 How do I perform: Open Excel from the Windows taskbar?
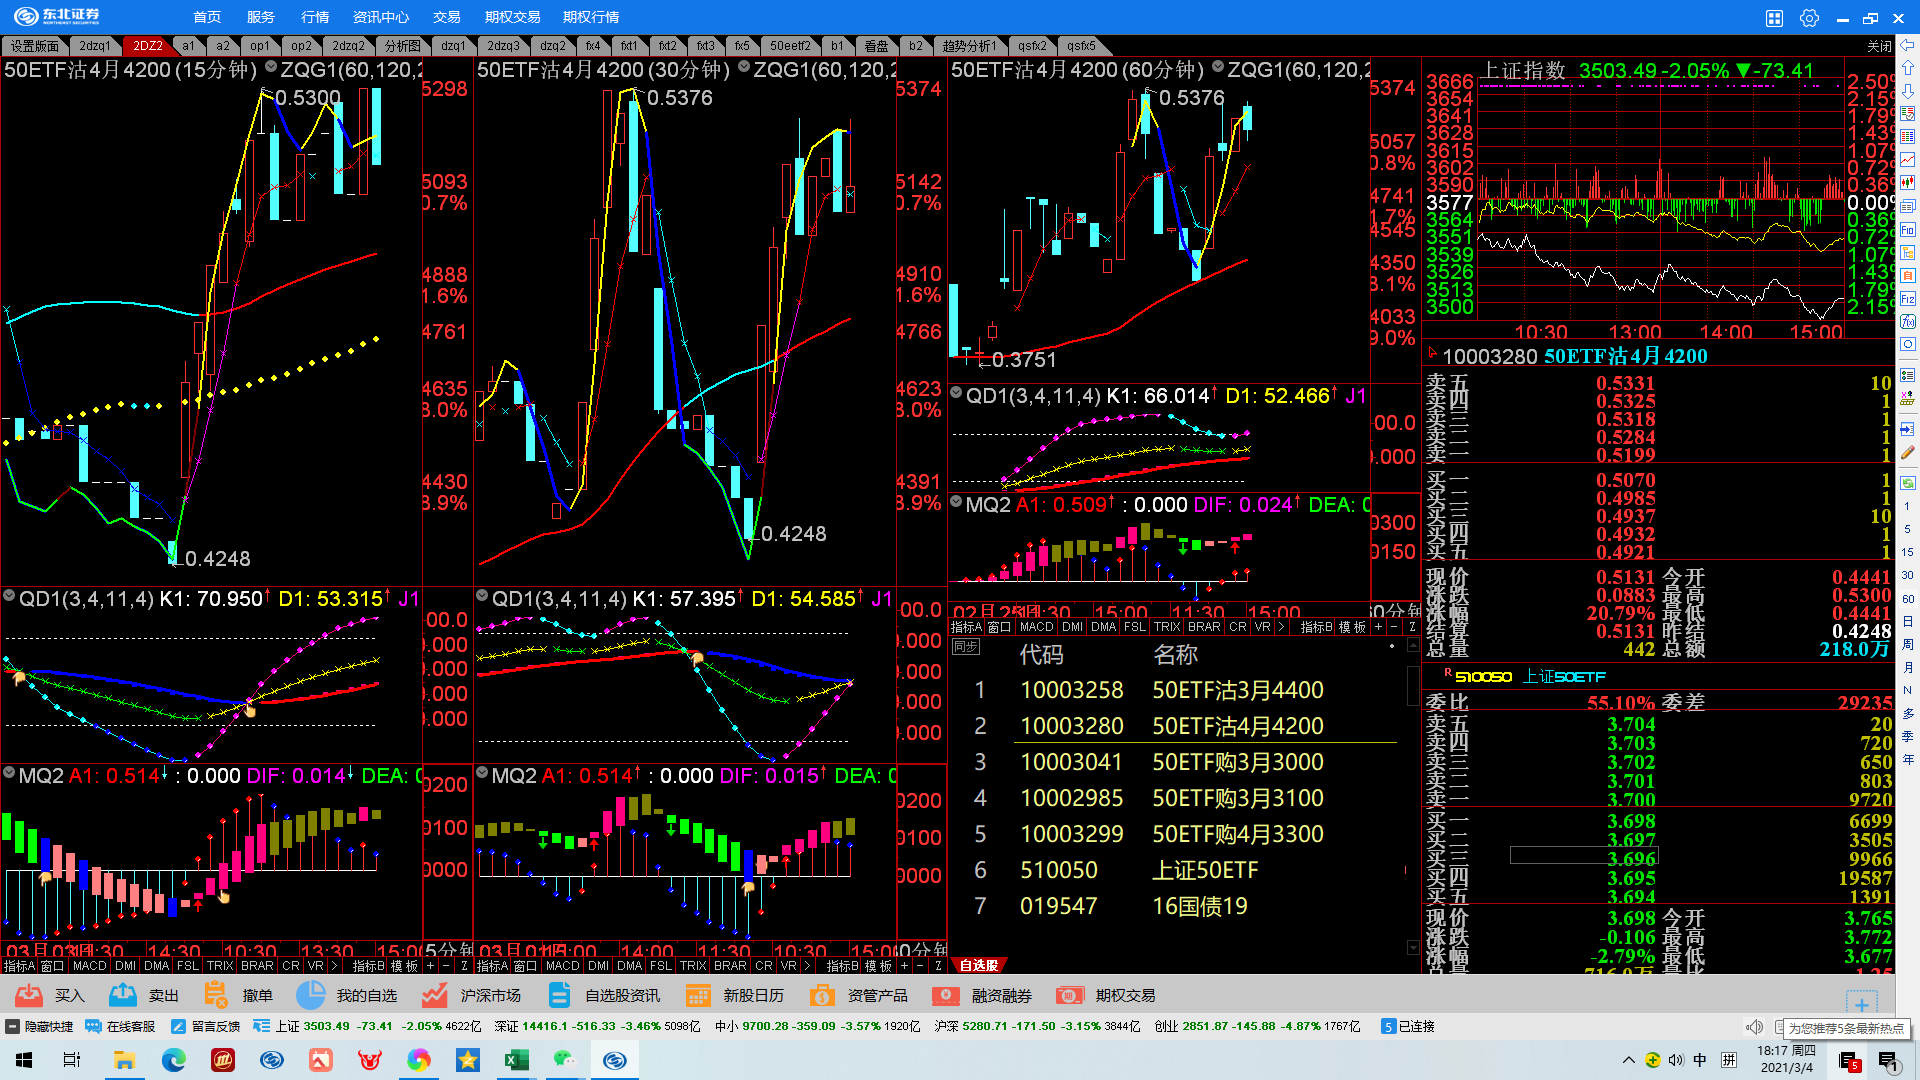click(x=516, y=1060)
